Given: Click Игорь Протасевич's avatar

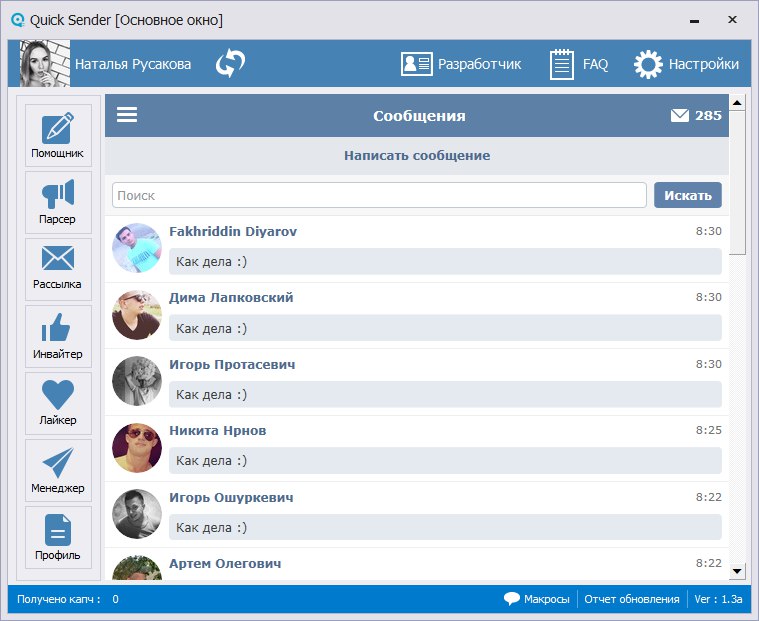Looking at the screenshot, I should click(x=137, y=381).
